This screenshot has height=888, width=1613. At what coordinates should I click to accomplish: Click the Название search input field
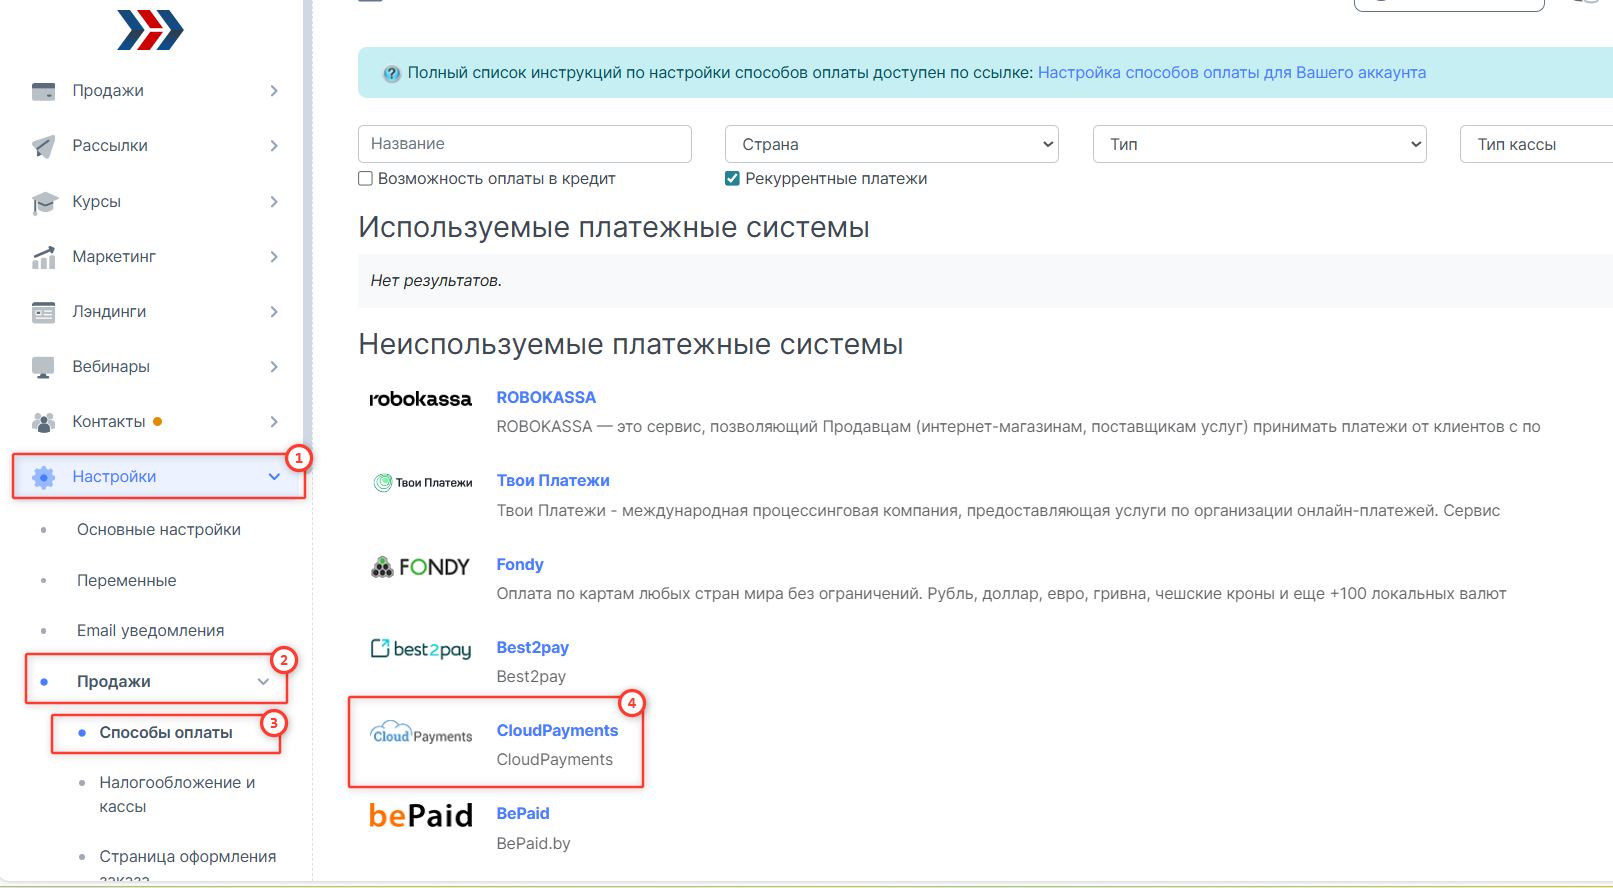point(524,144)
